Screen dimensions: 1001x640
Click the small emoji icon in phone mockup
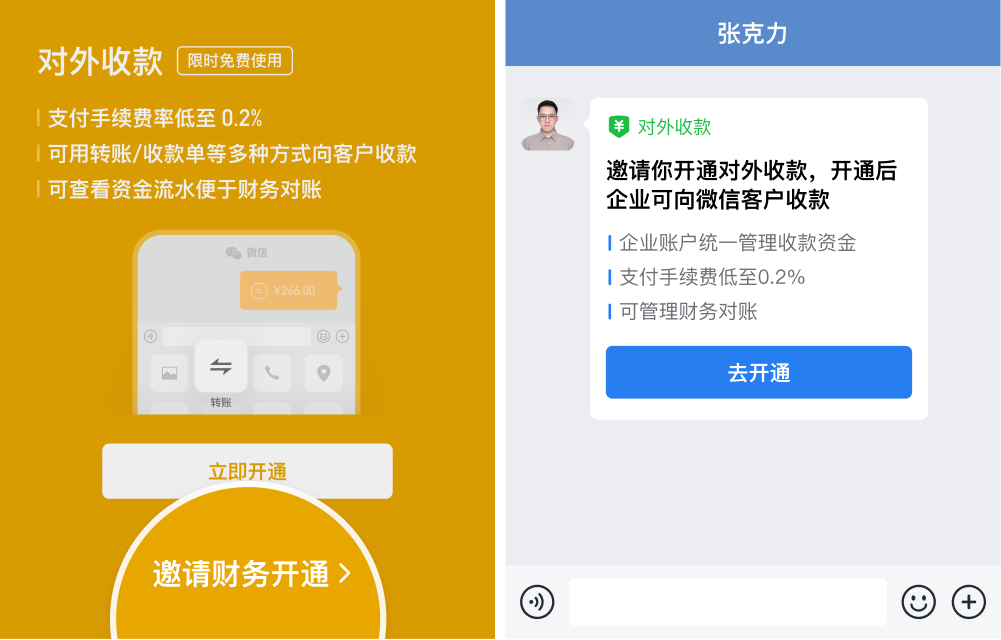(x=323, y=336)
